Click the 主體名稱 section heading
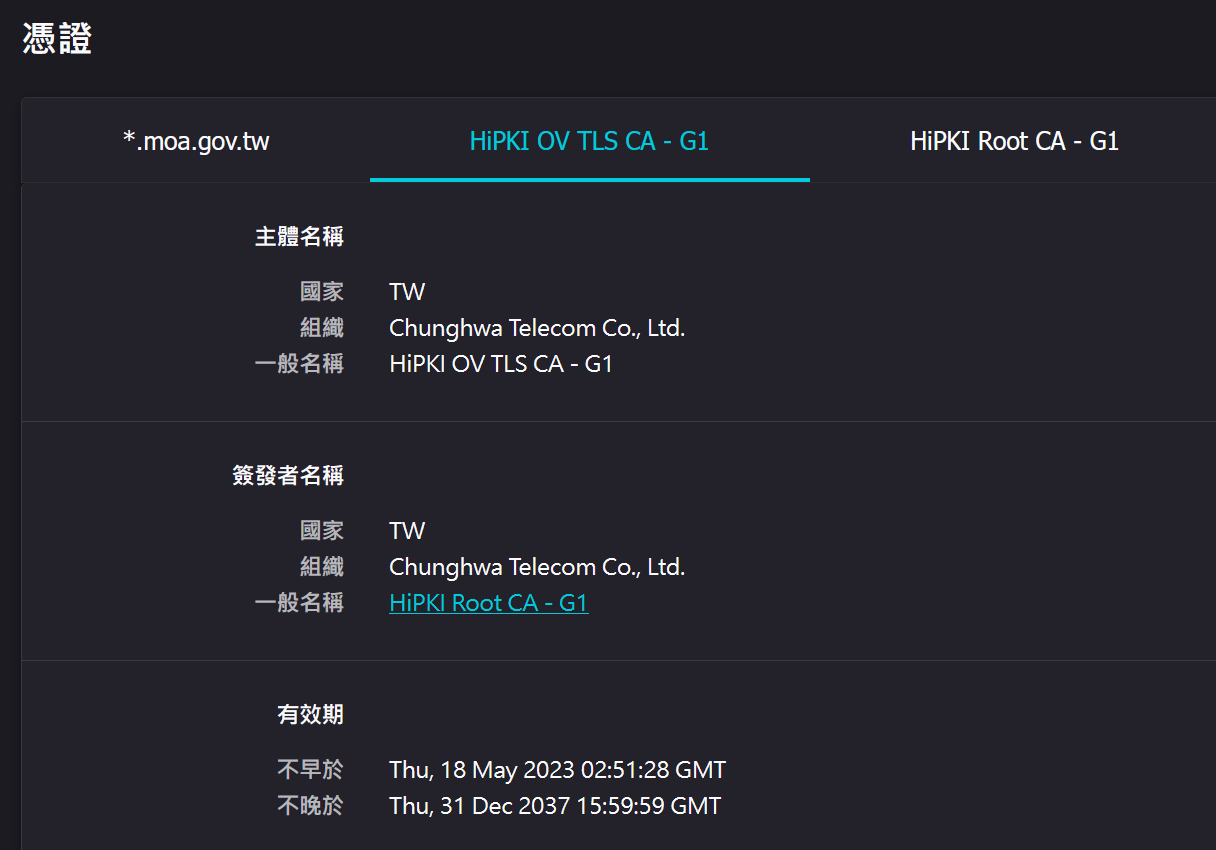 [299, 237]
